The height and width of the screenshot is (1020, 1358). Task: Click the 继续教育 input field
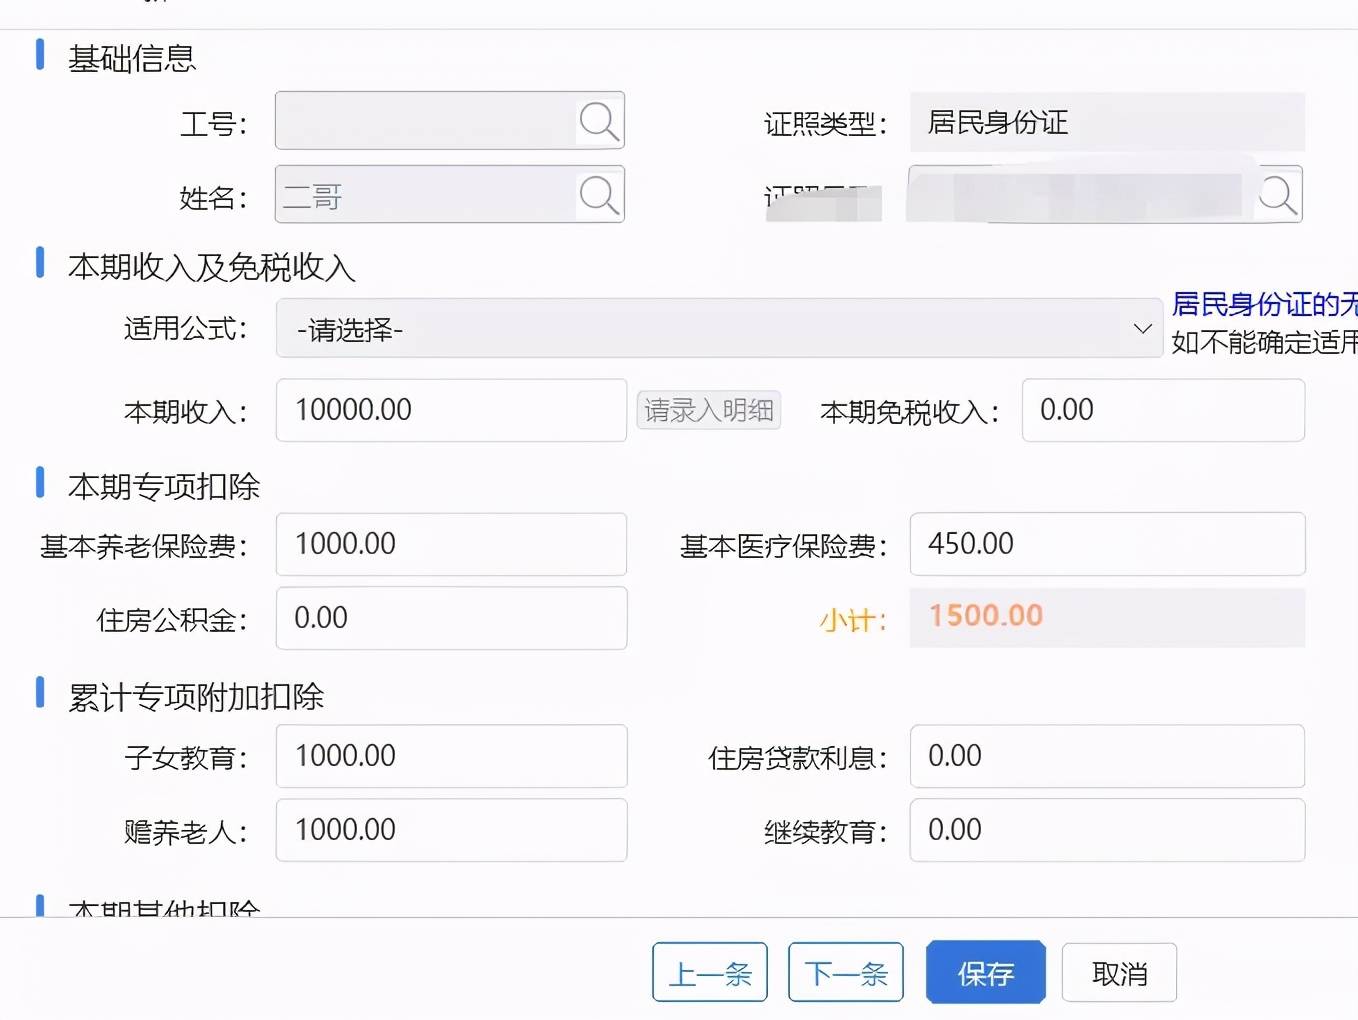1106,830
